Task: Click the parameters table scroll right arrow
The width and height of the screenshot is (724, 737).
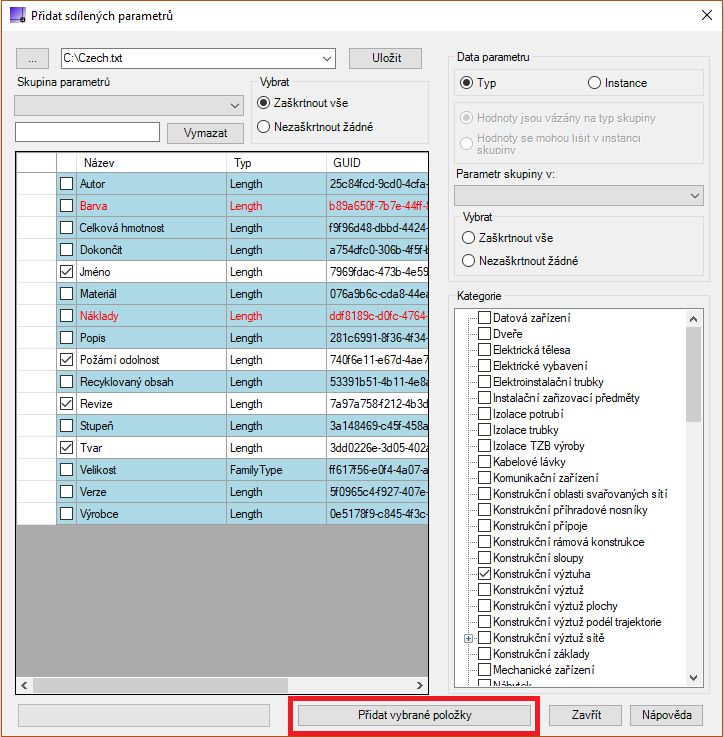Action: 419,685
